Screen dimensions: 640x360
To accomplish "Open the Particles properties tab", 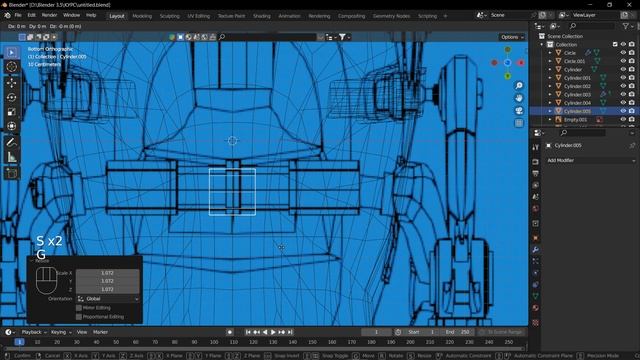I will pos(536,261).
